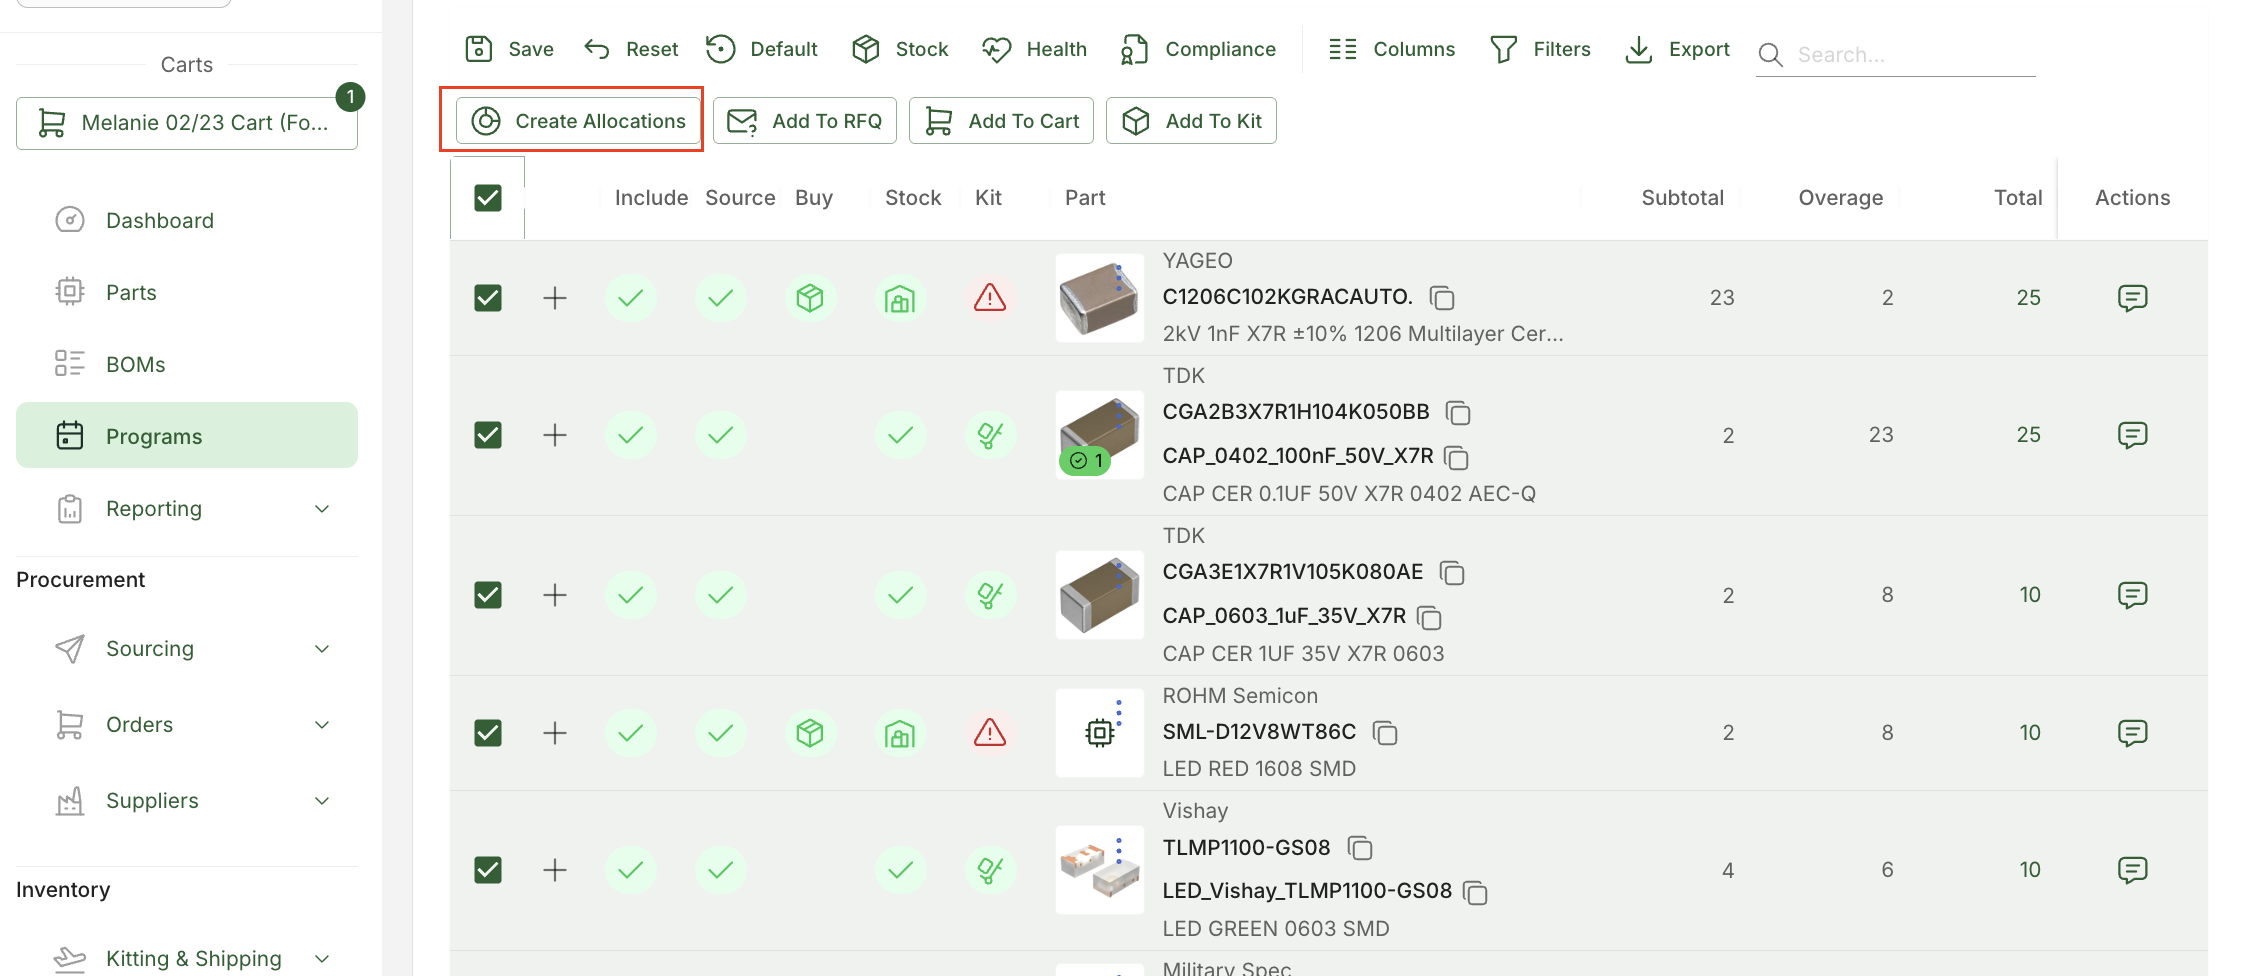
Task: Expand the CGA2B3X7R1H104K050BB row with plus icon
Action: [555, 435]
